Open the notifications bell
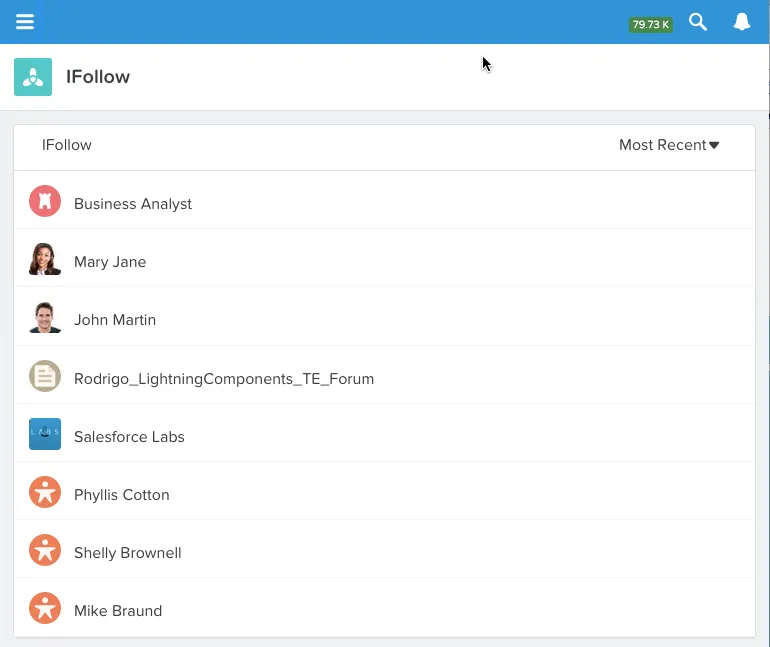 (x=742, y=22)
